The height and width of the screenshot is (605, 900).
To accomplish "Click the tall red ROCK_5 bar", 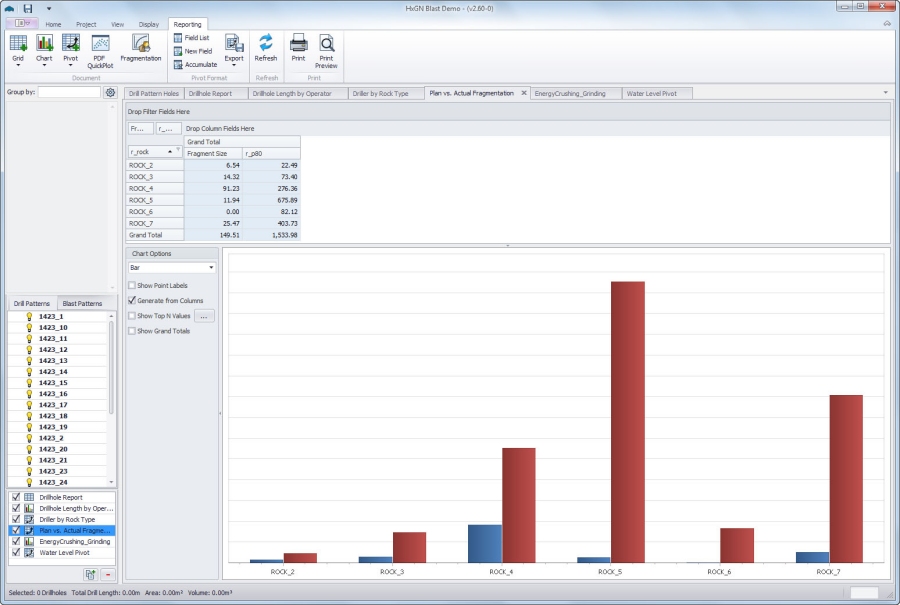I will 627,421.
